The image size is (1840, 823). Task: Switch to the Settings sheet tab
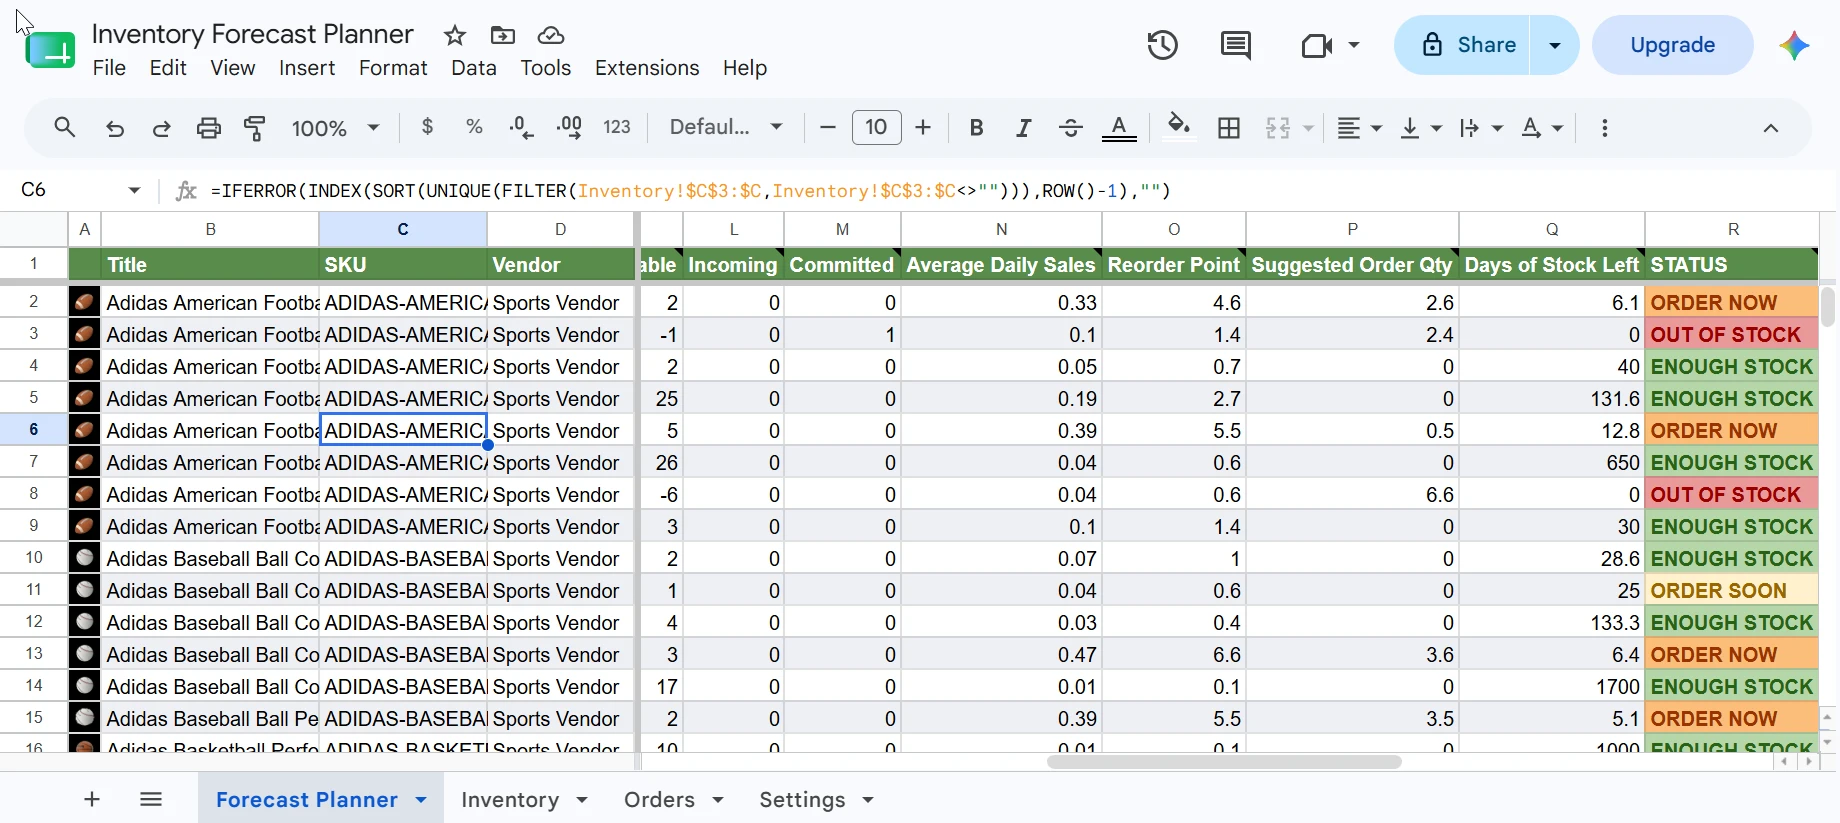pos(802,800)
